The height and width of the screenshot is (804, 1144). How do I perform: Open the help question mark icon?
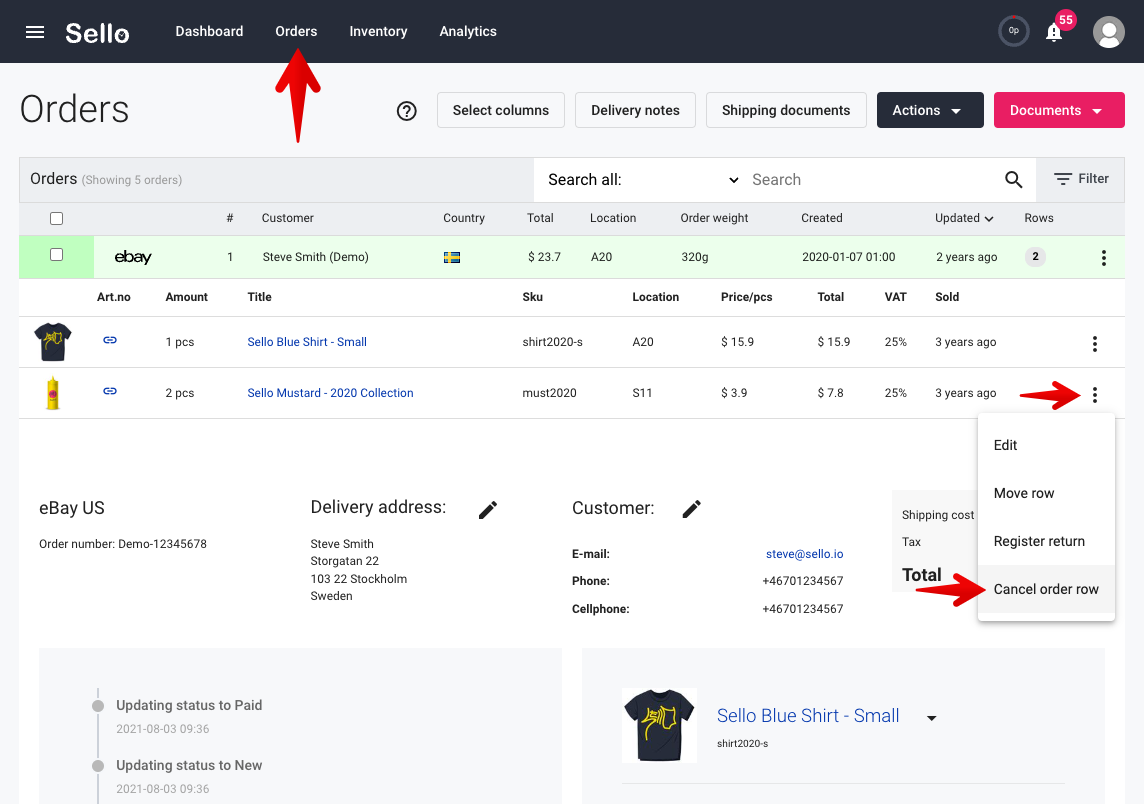click(x=406, y=111)
